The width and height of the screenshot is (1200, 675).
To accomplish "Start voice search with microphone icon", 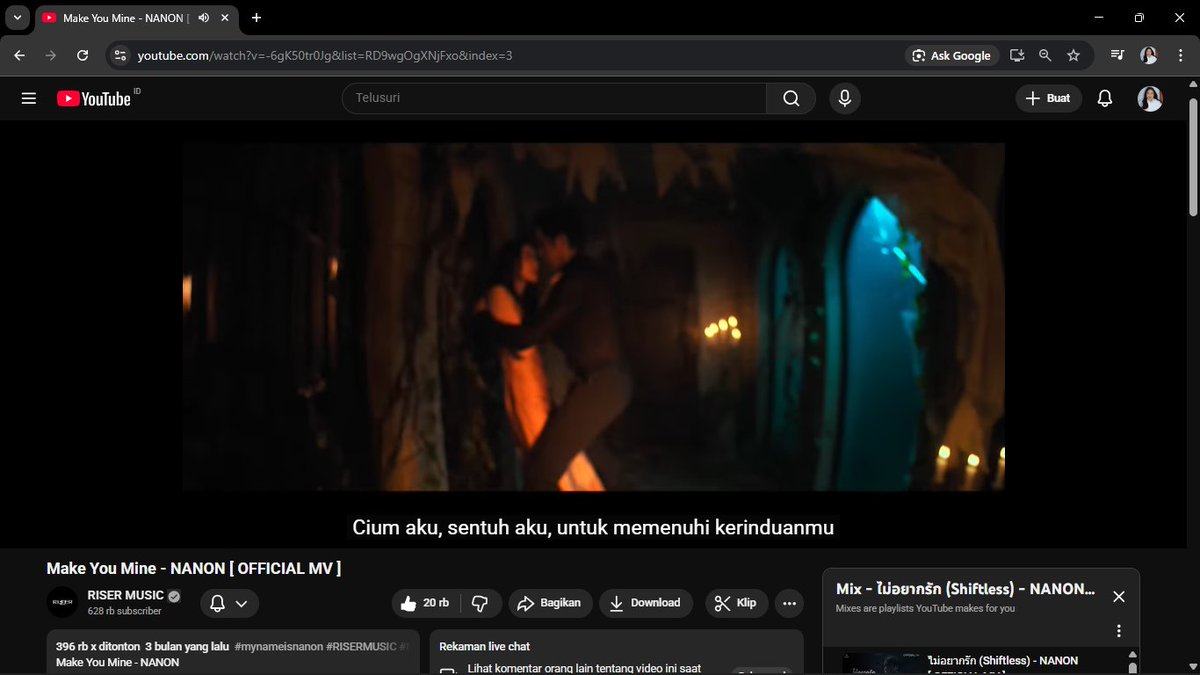I will [845, 98].
